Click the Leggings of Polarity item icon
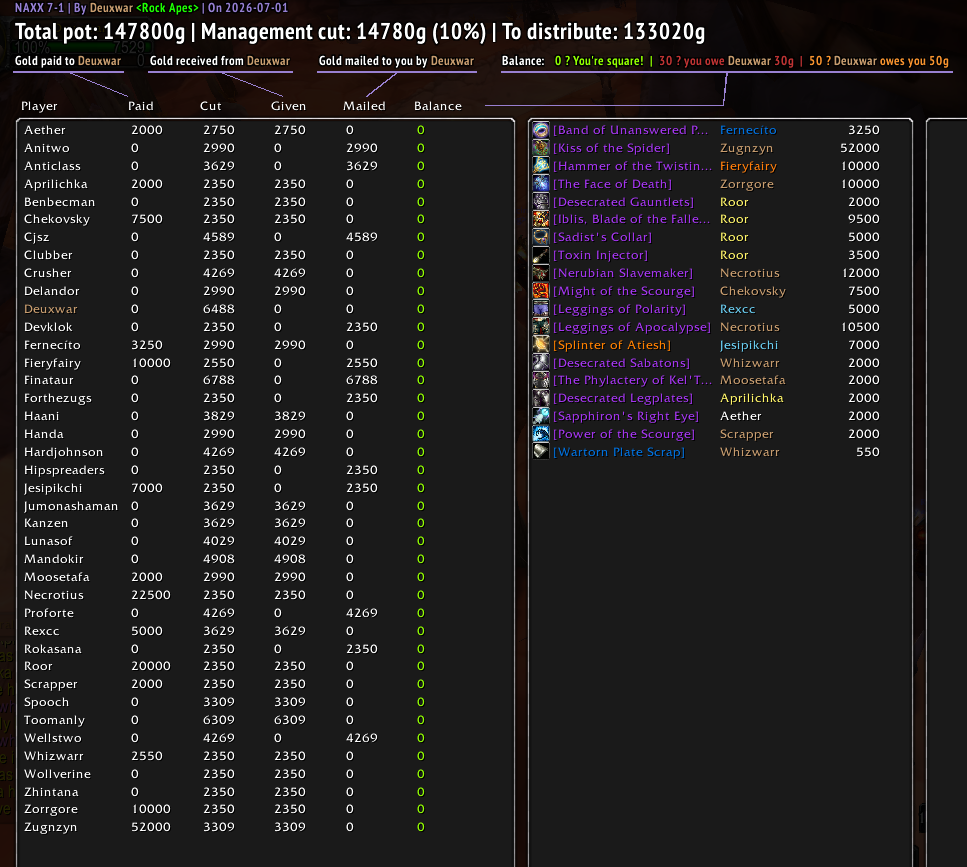 (541, 309)
